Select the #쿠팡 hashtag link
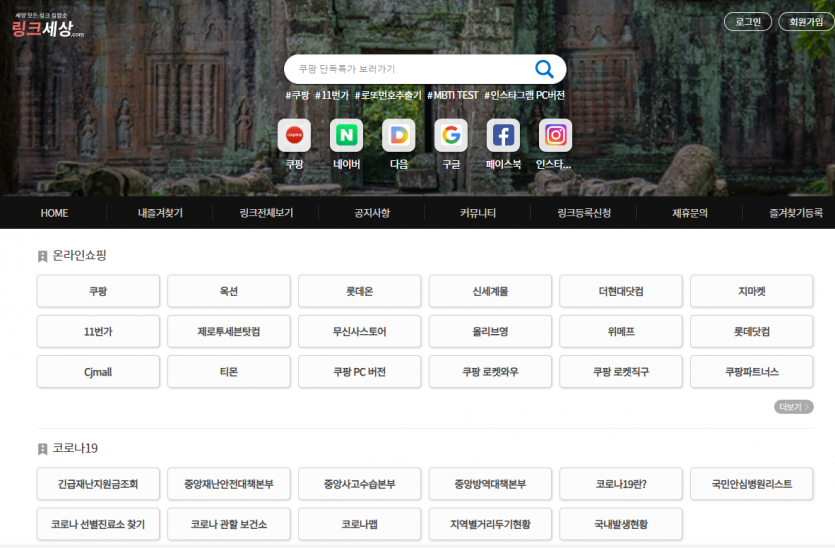 tap(297, 95)
